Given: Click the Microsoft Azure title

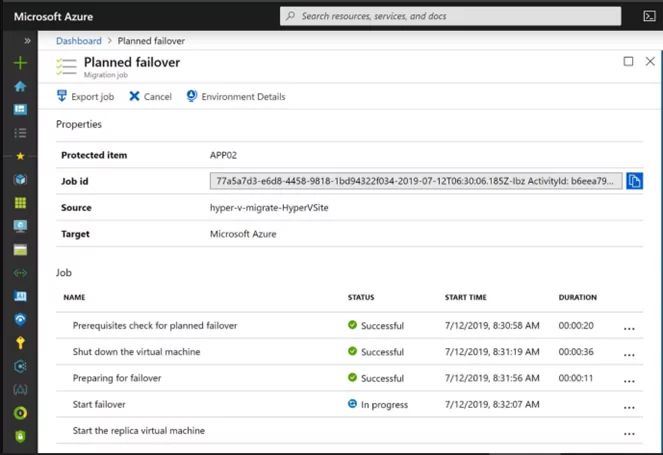Looking at the screenshot, I should (53, 16).
